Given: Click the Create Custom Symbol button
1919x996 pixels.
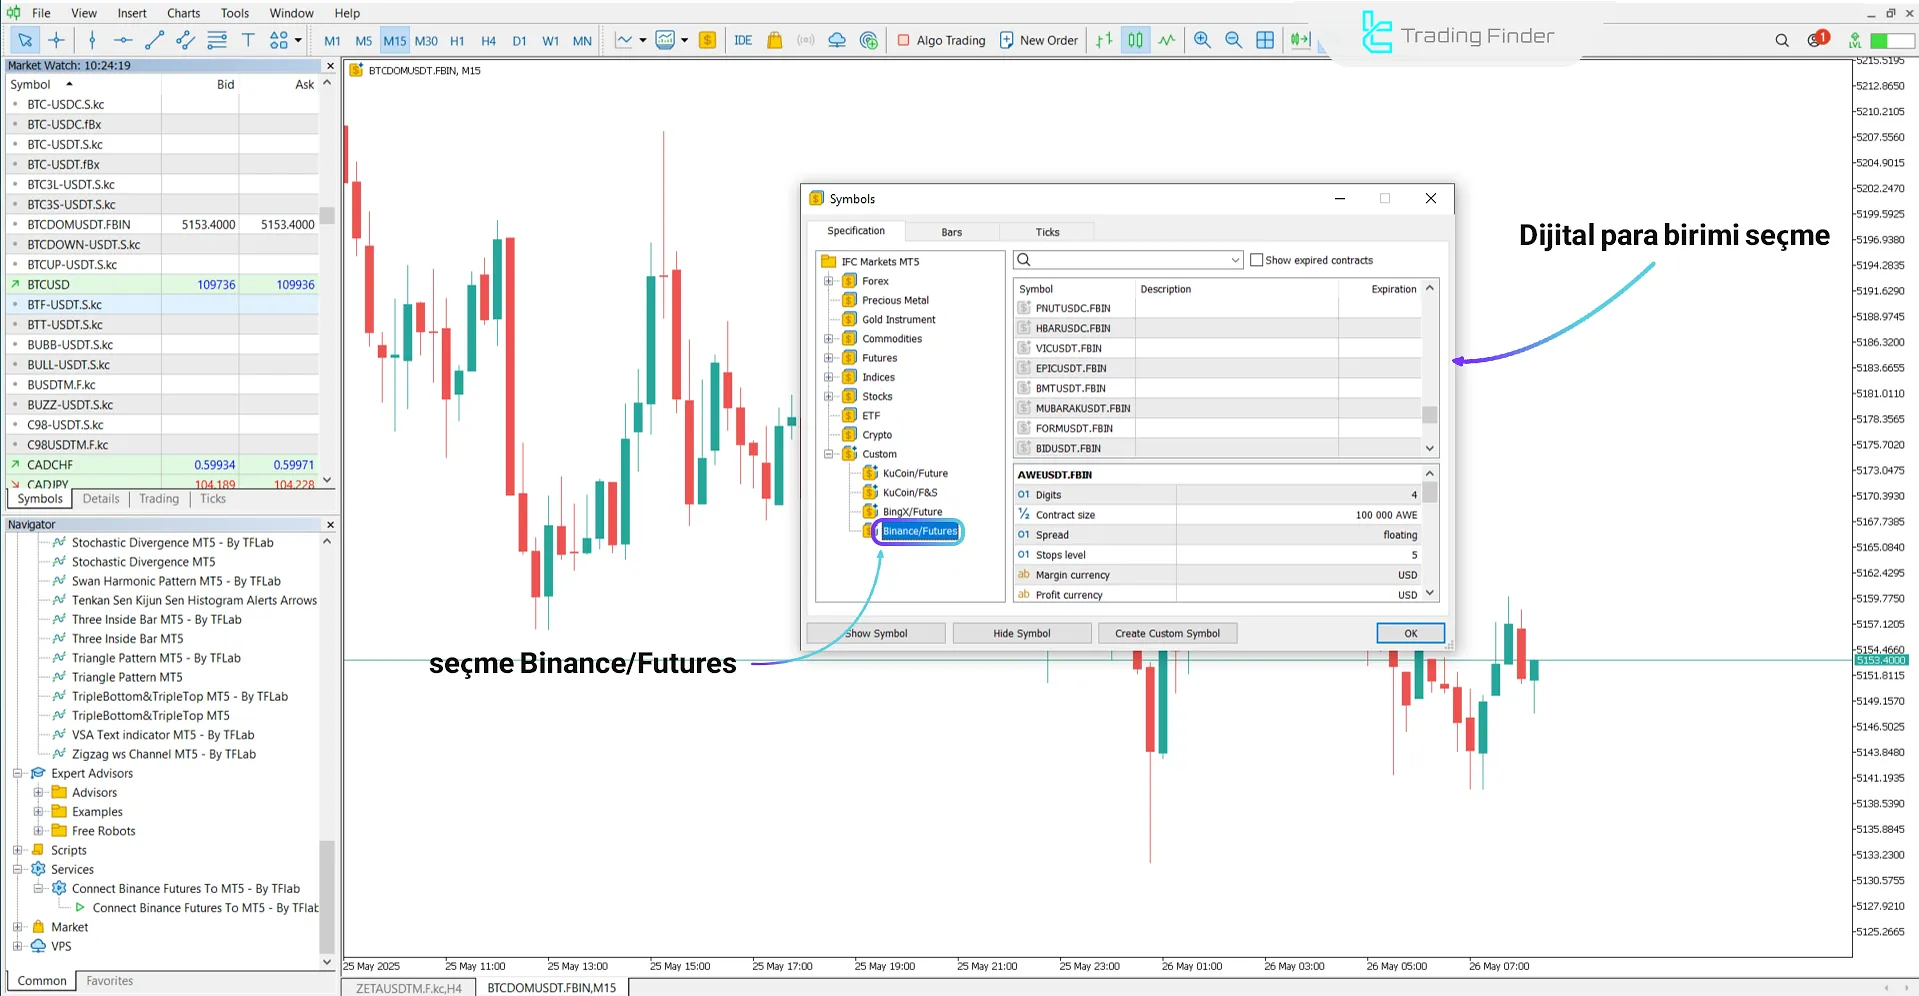Looking at the screenshot, I should [x=1167, y=632].
